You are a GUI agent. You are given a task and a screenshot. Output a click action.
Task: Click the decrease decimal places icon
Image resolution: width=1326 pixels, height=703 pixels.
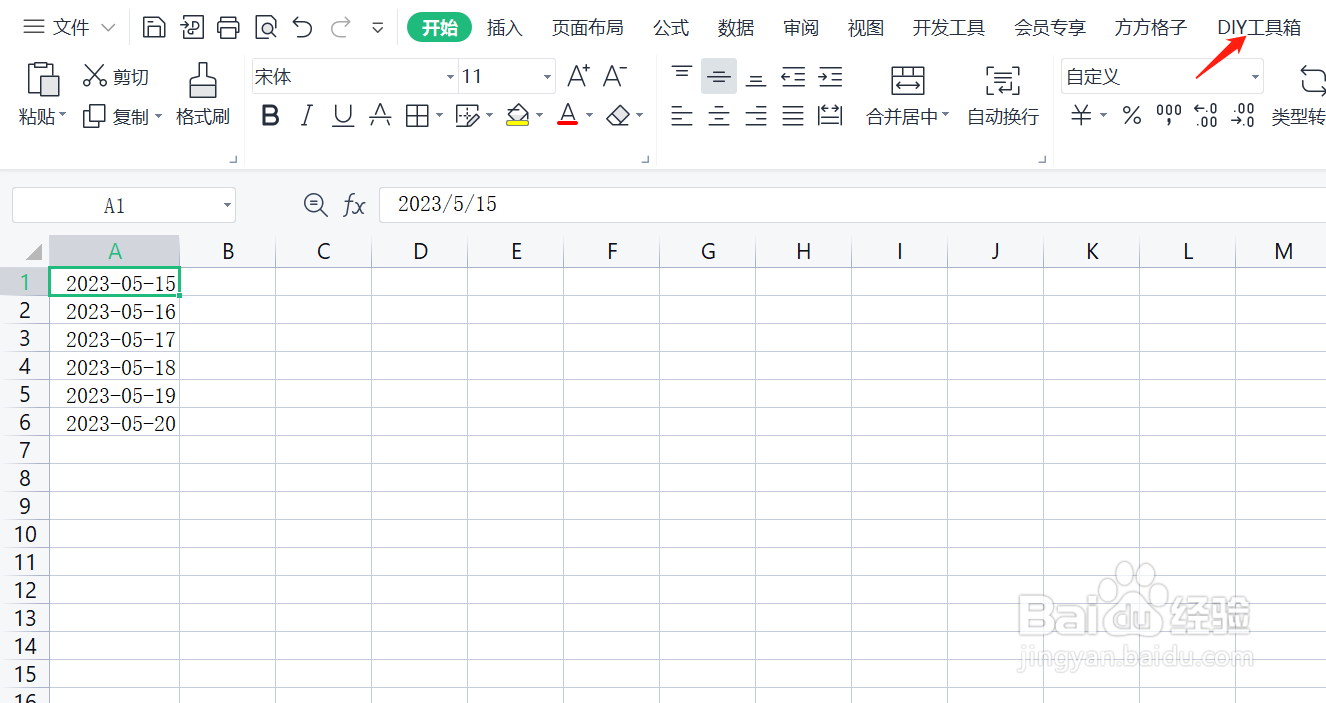(1243, 116)
